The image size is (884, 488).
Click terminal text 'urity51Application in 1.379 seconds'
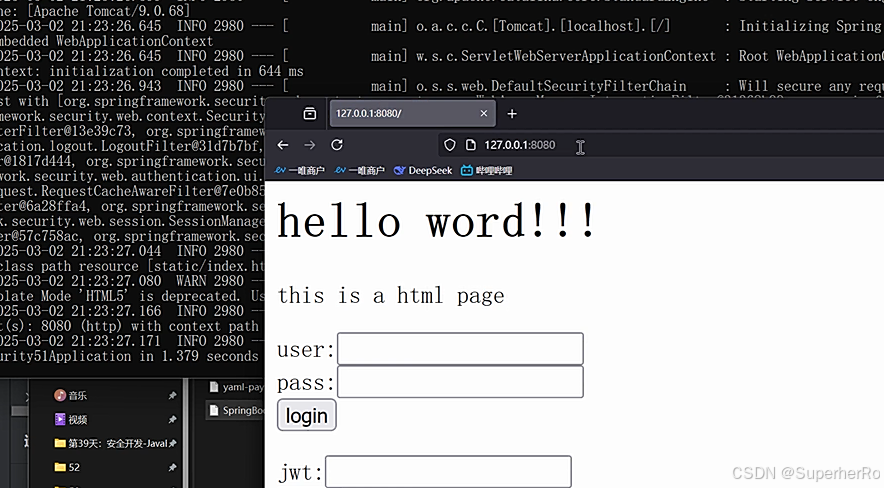129,356
